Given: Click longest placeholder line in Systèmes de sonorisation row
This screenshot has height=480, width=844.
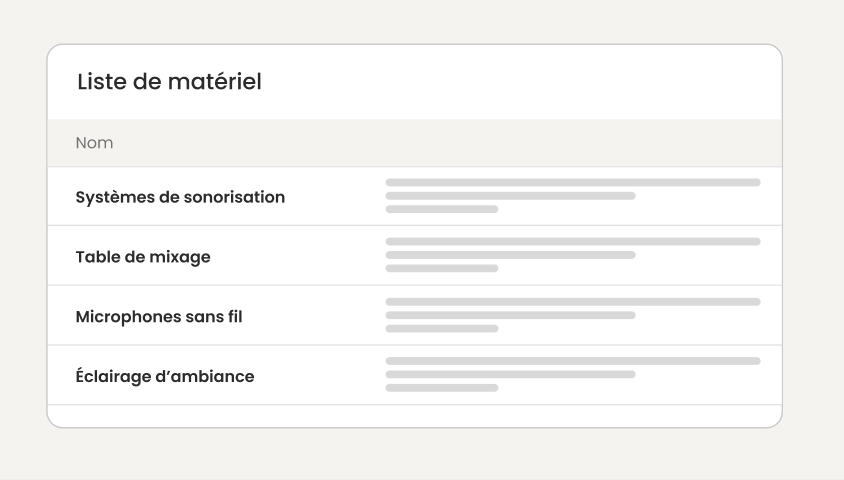Looking at the screenshot, I should pos(573,182).
